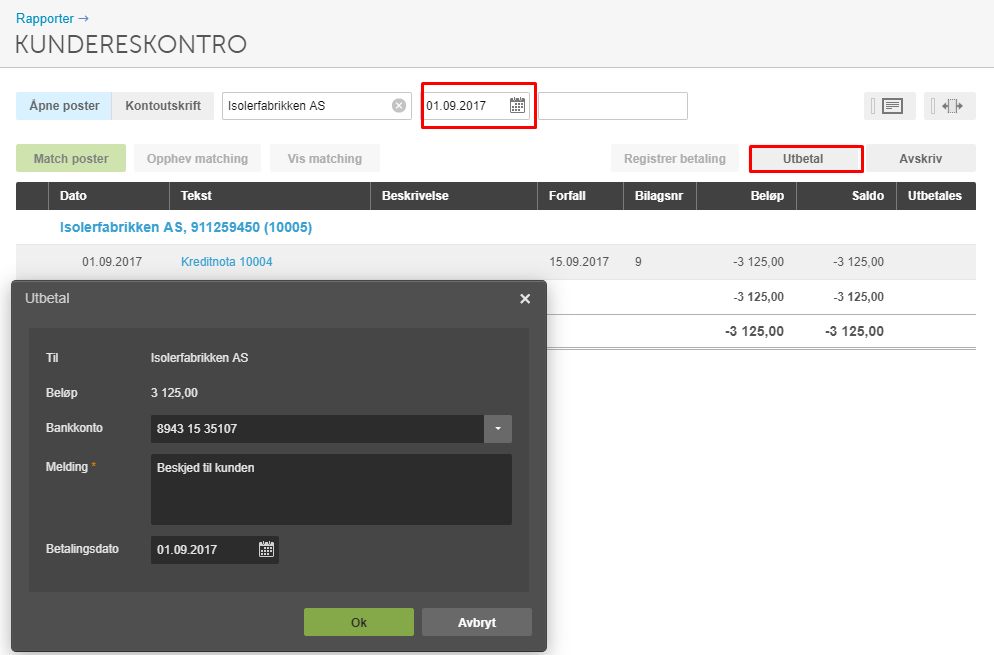Sort by the Utbetales column header
The height and width of the screenshot is (655, 994).
coord(935,196)
